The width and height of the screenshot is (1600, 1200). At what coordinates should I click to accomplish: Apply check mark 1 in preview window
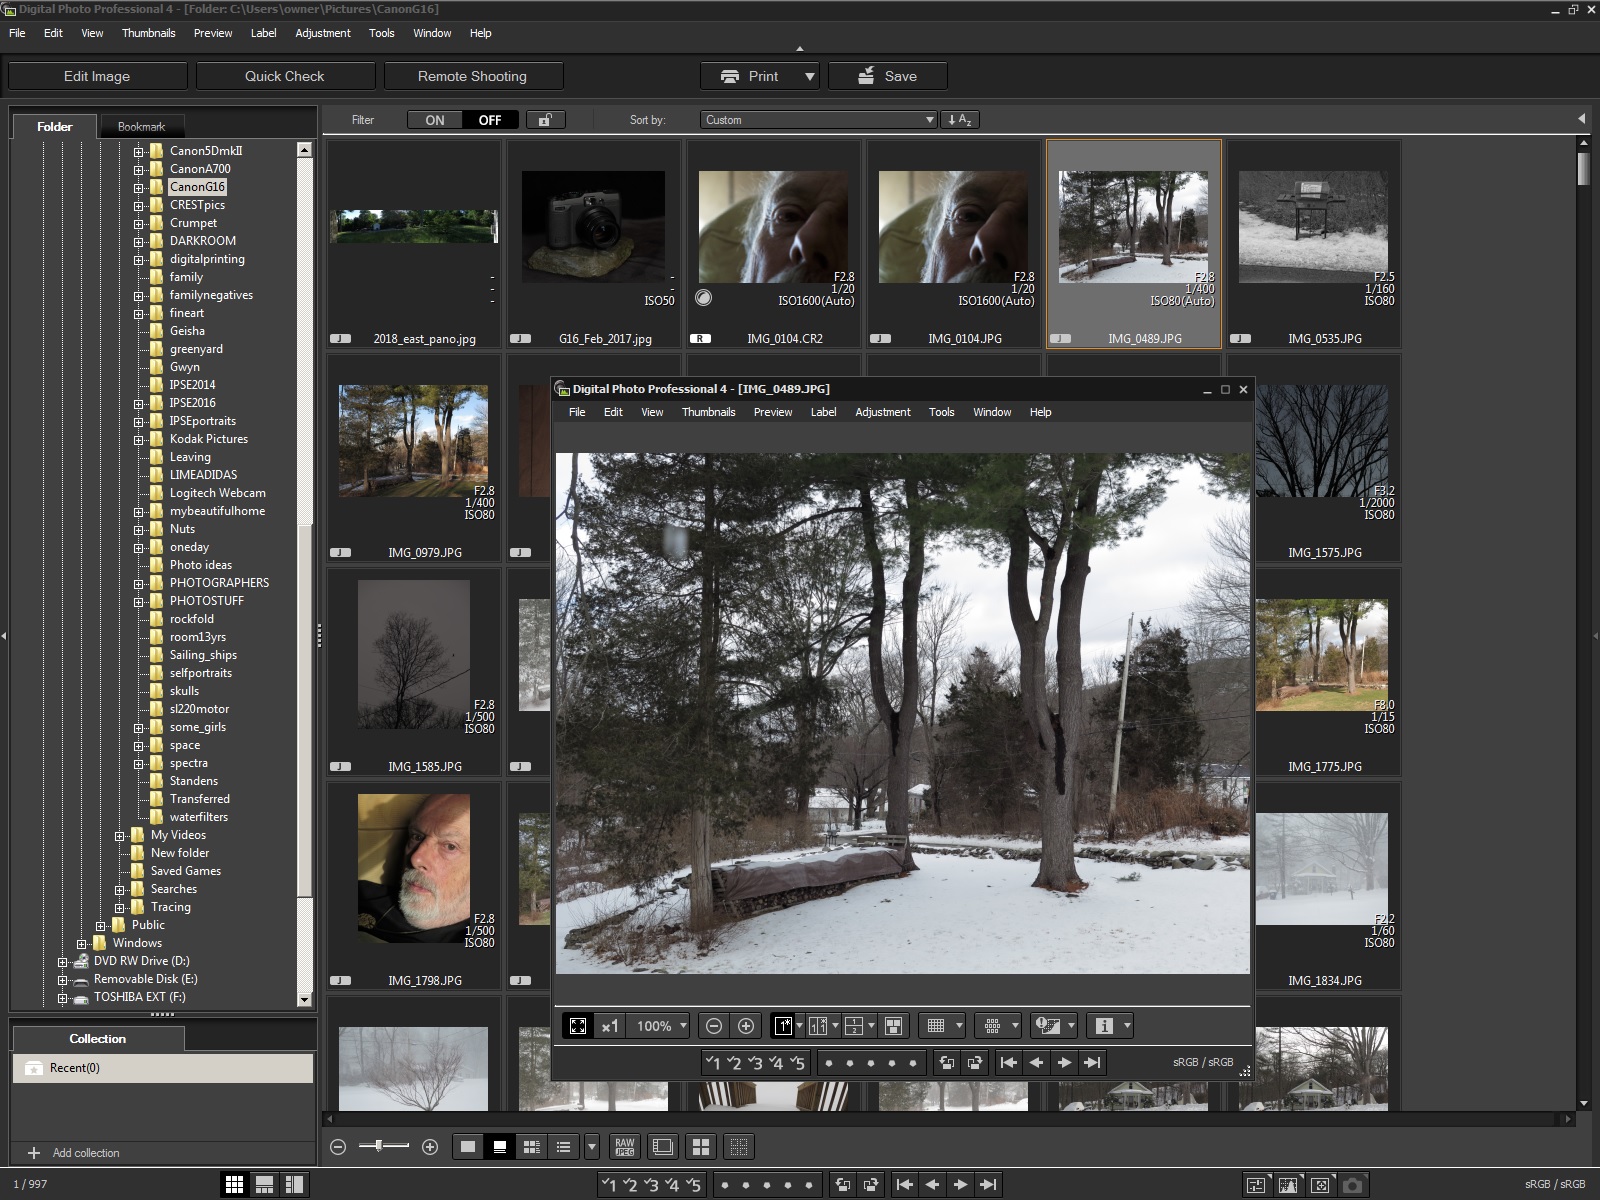[x=712, y=1063]
